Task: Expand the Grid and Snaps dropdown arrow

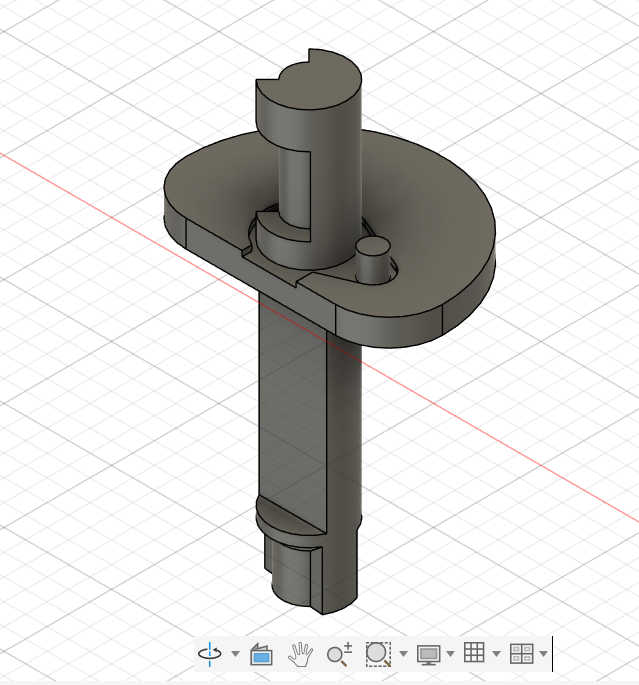Action: point(496,654)
